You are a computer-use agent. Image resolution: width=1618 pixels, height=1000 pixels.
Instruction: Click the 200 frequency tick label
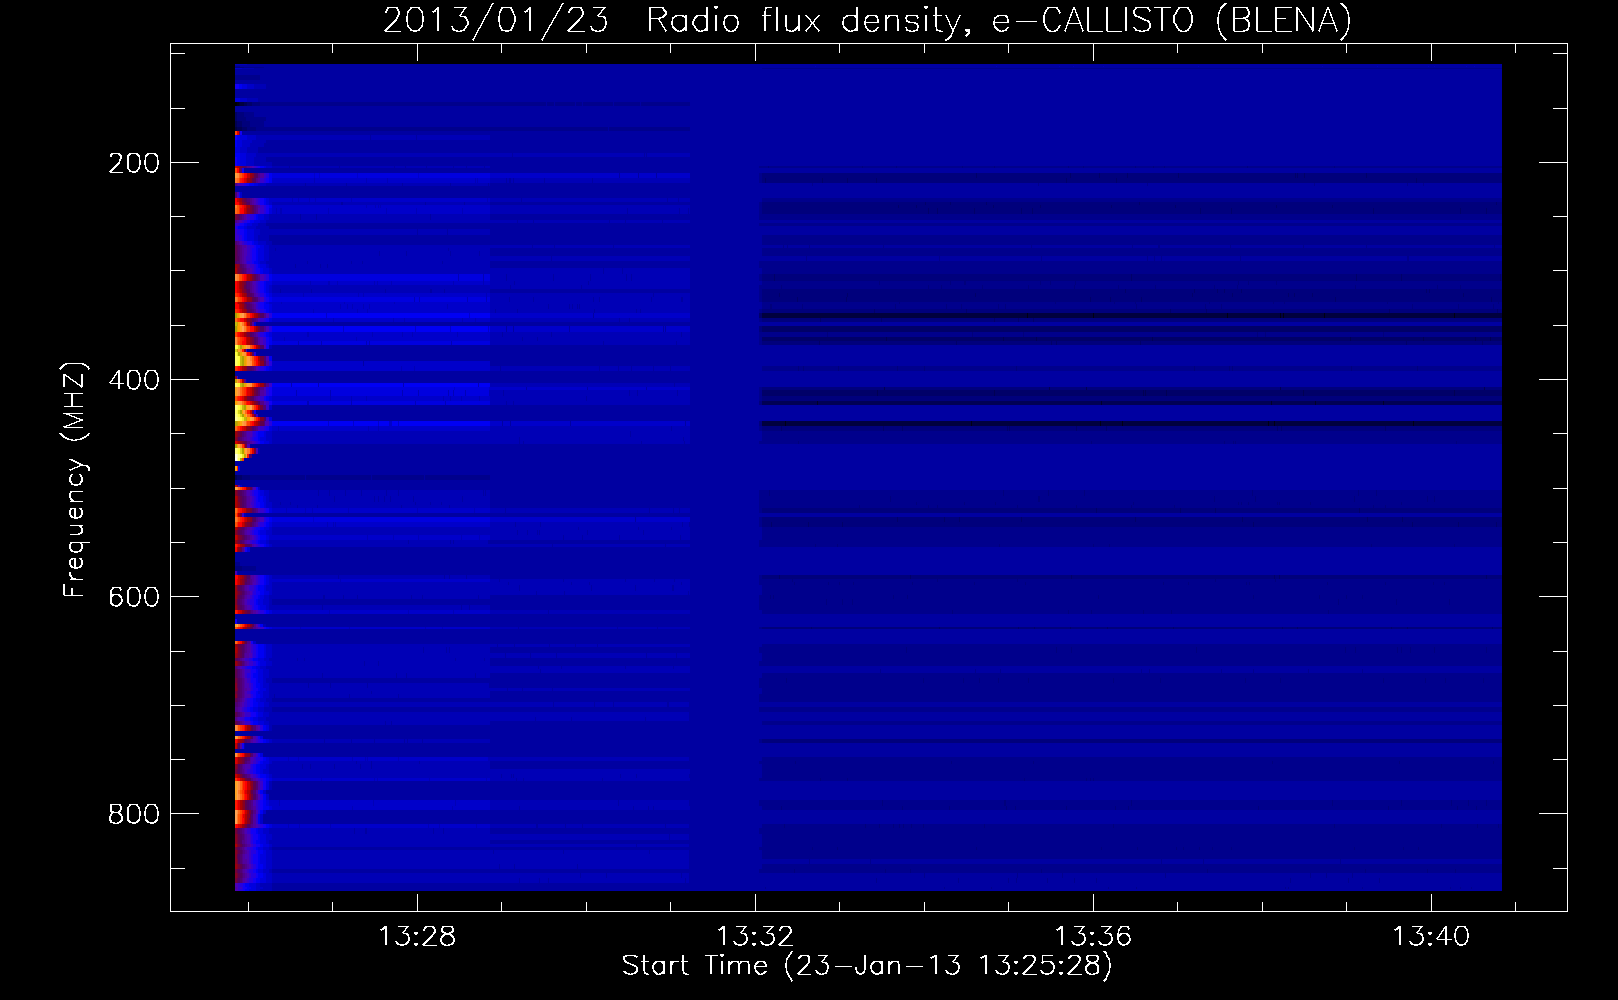(x=134, y=163)
